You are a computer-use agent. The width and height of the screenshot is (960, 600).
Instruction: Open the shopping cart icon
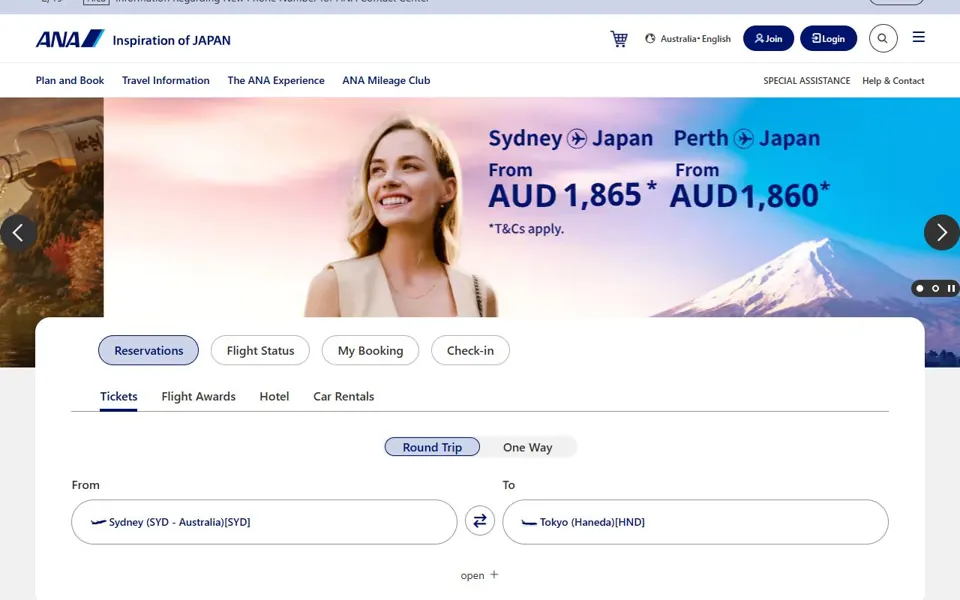[619, 39]
